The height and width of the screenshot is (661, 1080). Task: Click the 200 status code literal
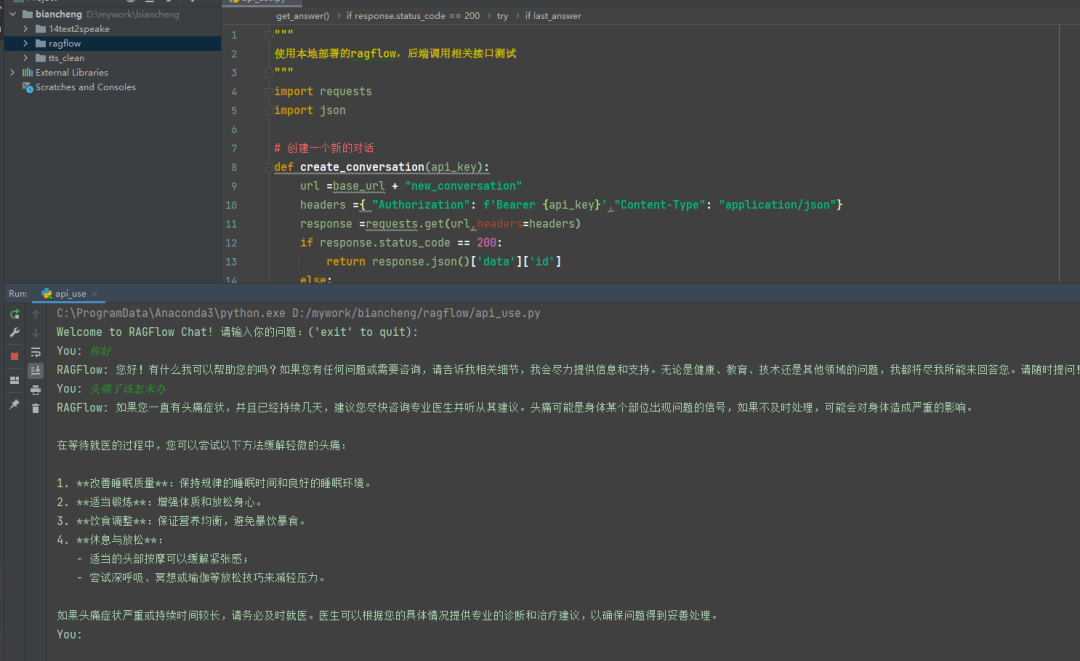[486, 243]
